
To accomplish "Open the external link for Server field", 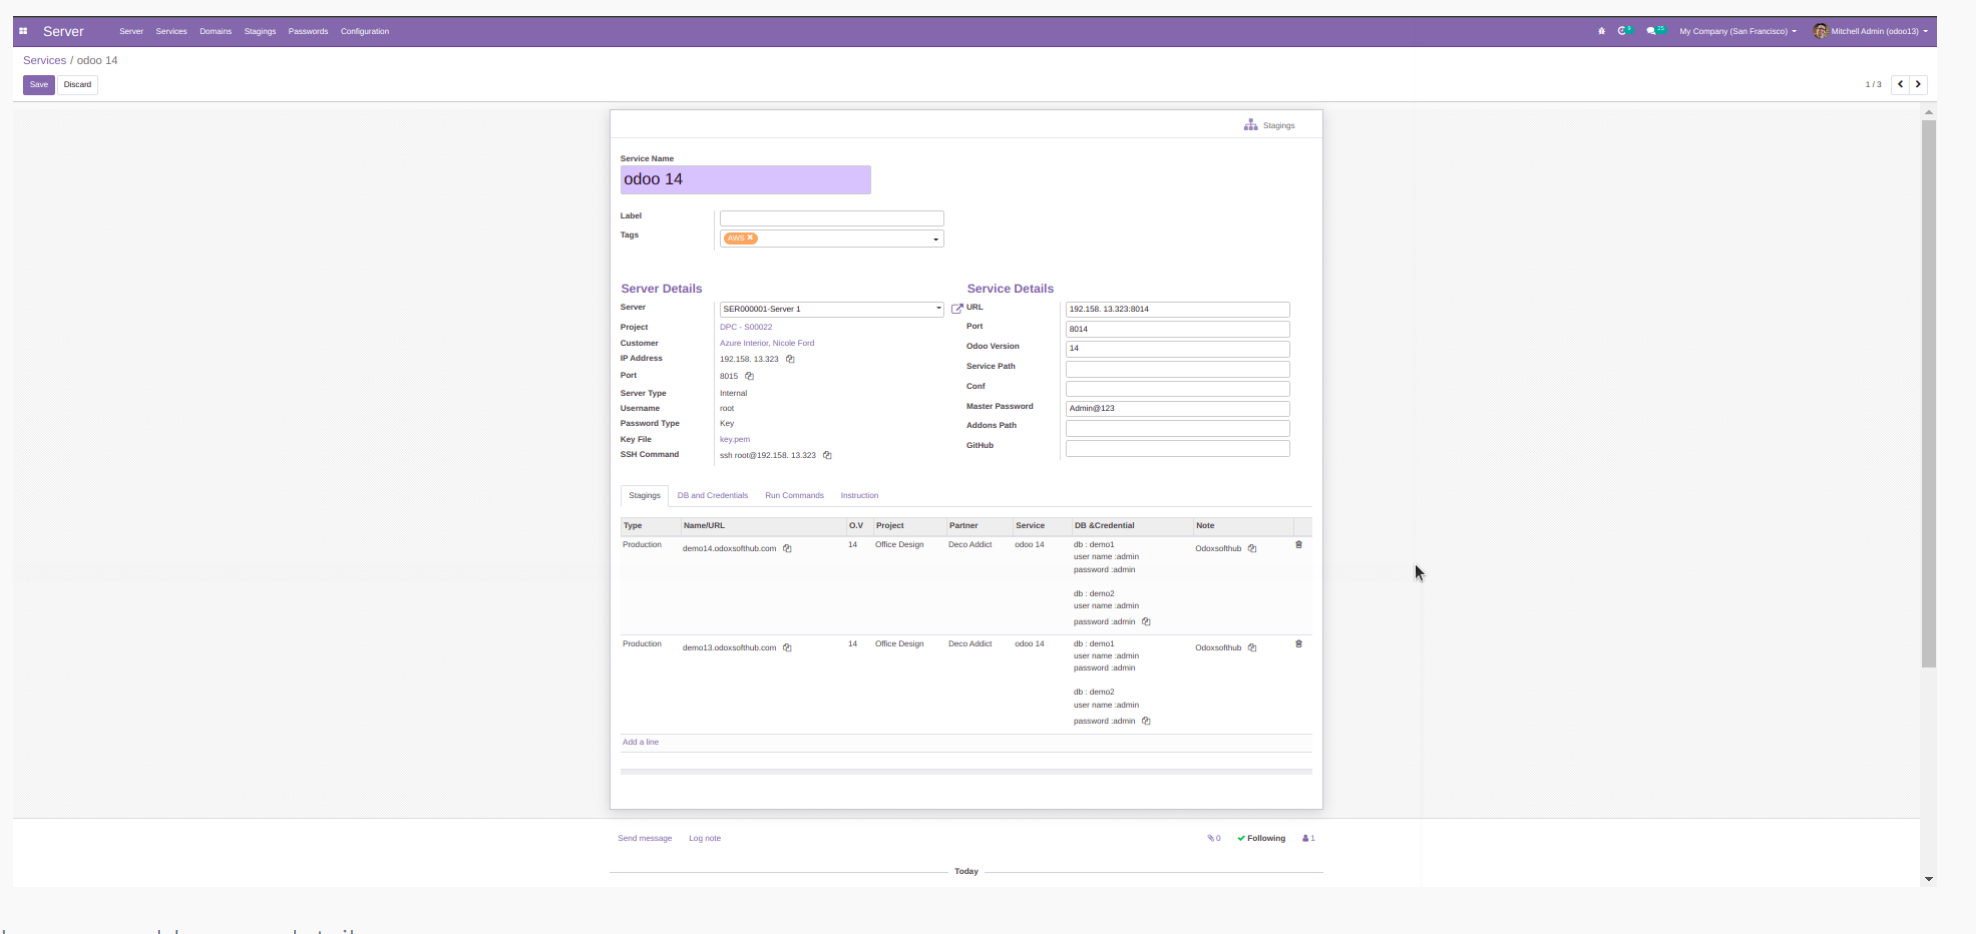I will (957, 309).
